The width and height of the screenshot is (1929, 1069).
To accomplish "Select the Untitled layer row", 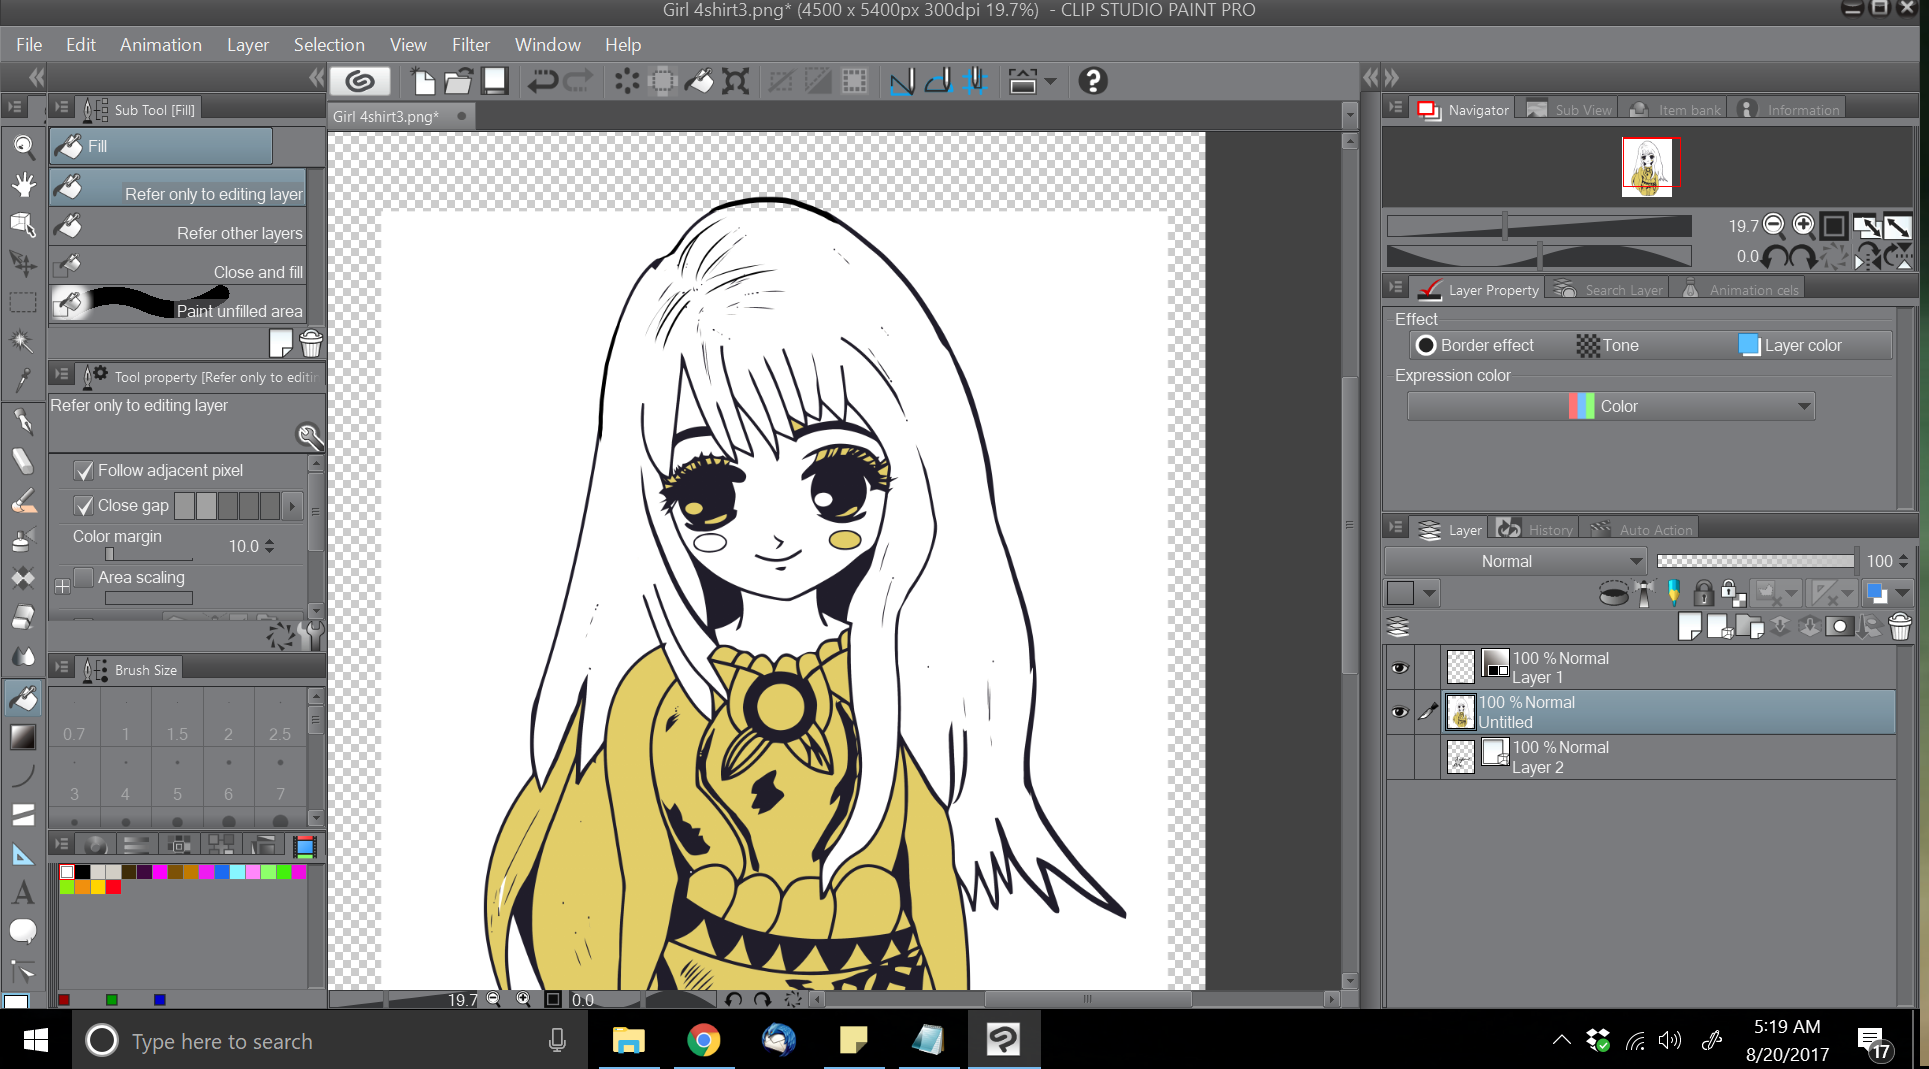I will click(x=1670, y=712).
